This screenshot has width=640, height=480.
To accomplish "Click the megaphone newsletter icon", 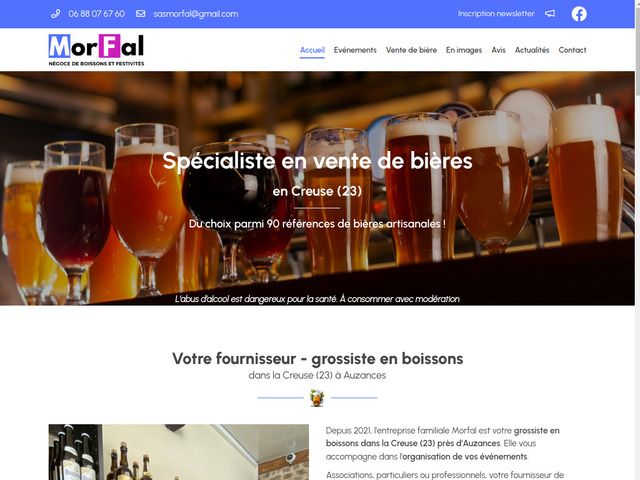I will [x=550, y=14].
